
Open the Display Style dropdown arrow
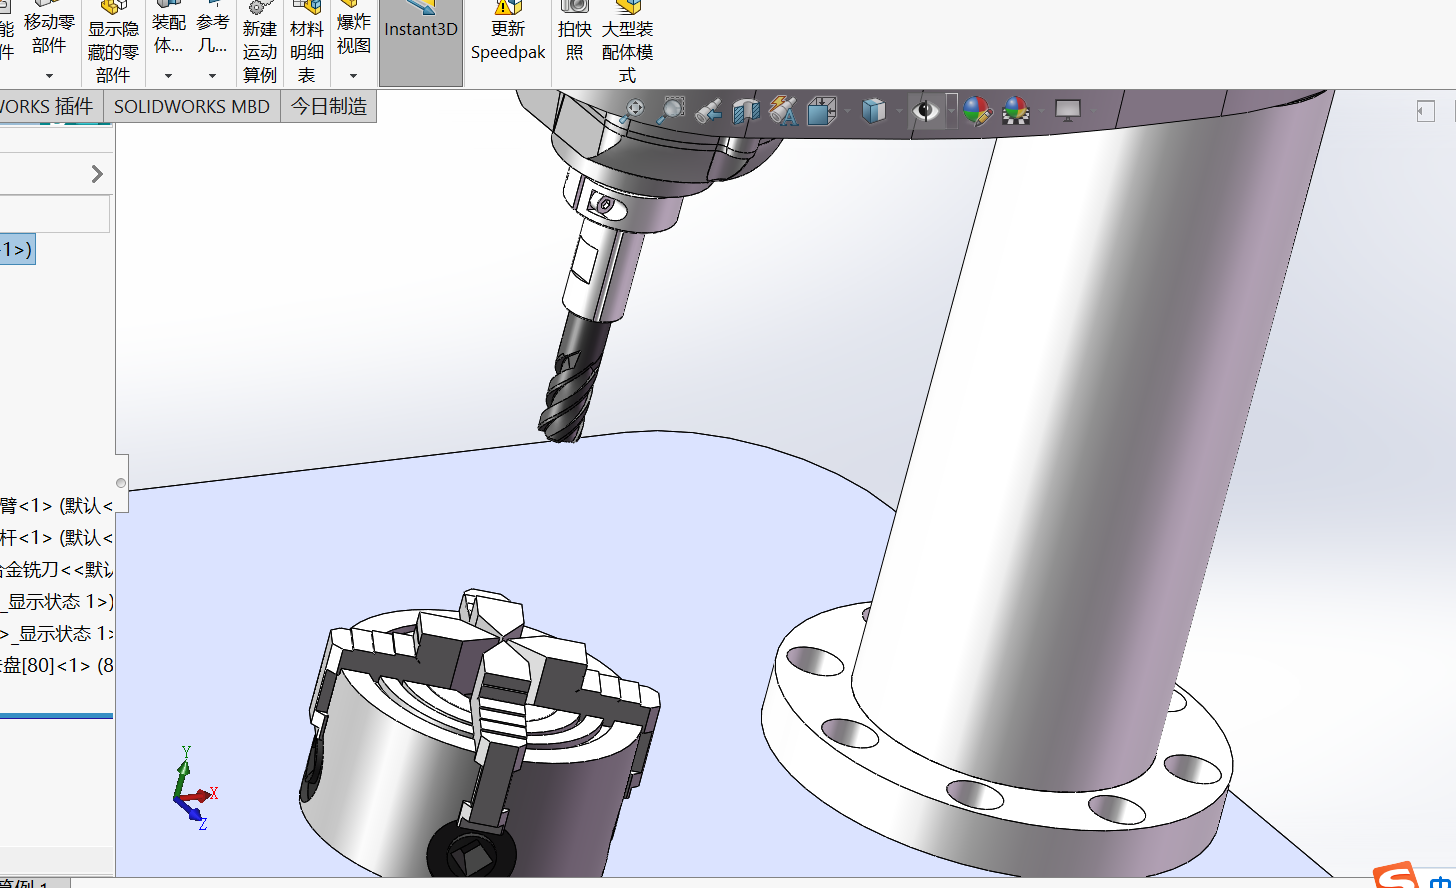(x=899, y=111)
